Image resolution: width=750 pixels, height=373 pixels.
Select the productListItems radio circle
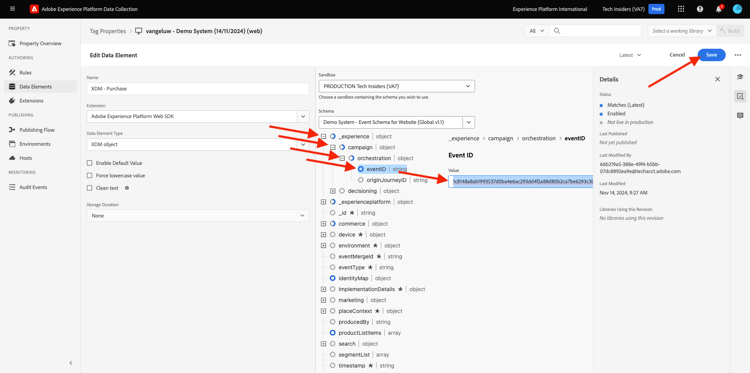coord(332,333)
